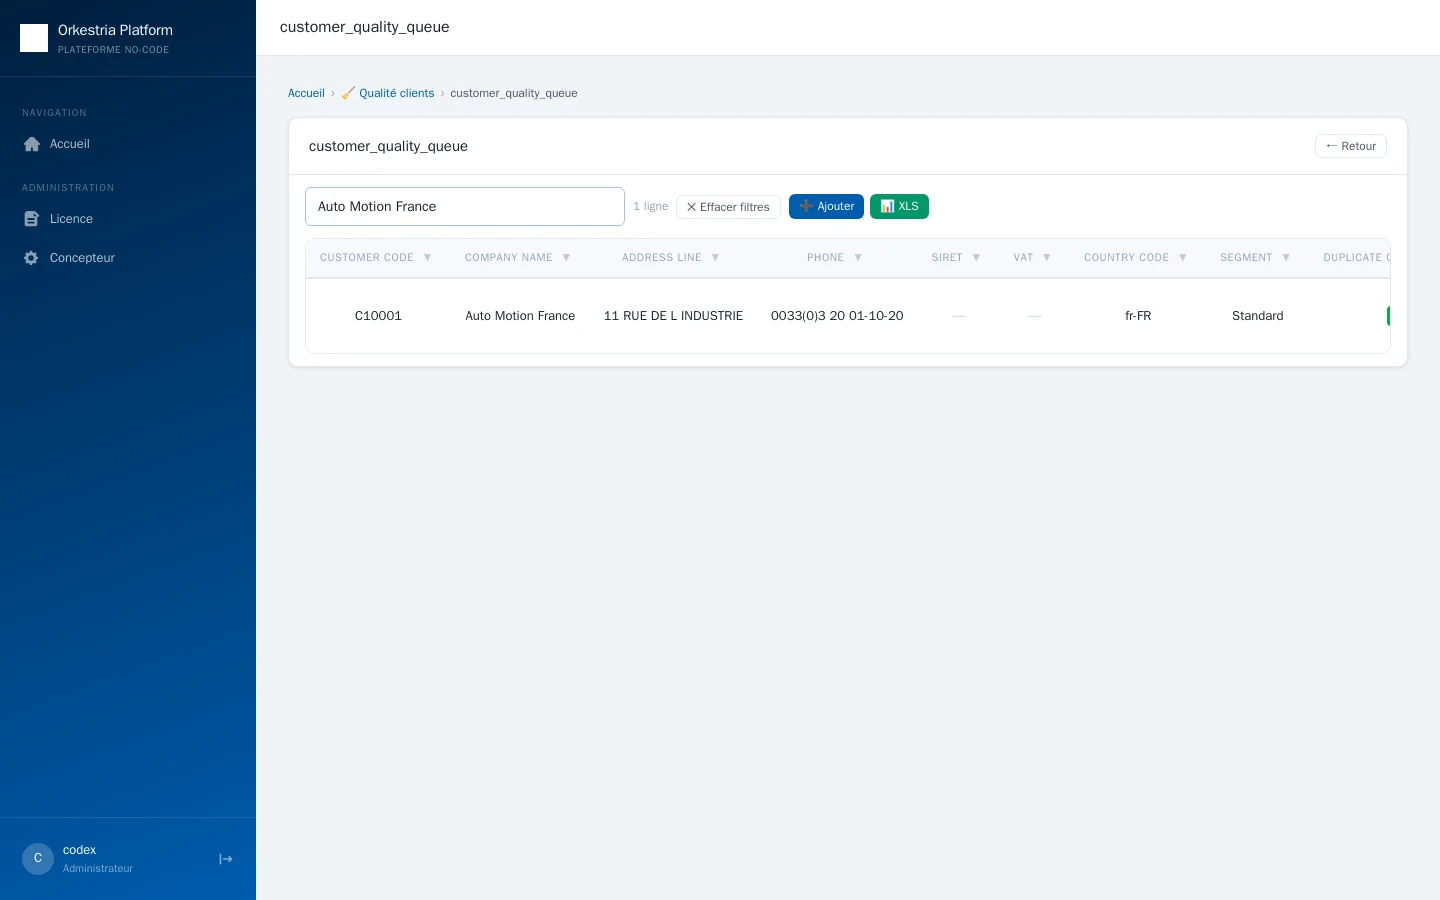The height and width of the screenshot is (900, 1440).
Task: Open the CUSTOMER CODE column filter arrow
Action: pos(427,258)
